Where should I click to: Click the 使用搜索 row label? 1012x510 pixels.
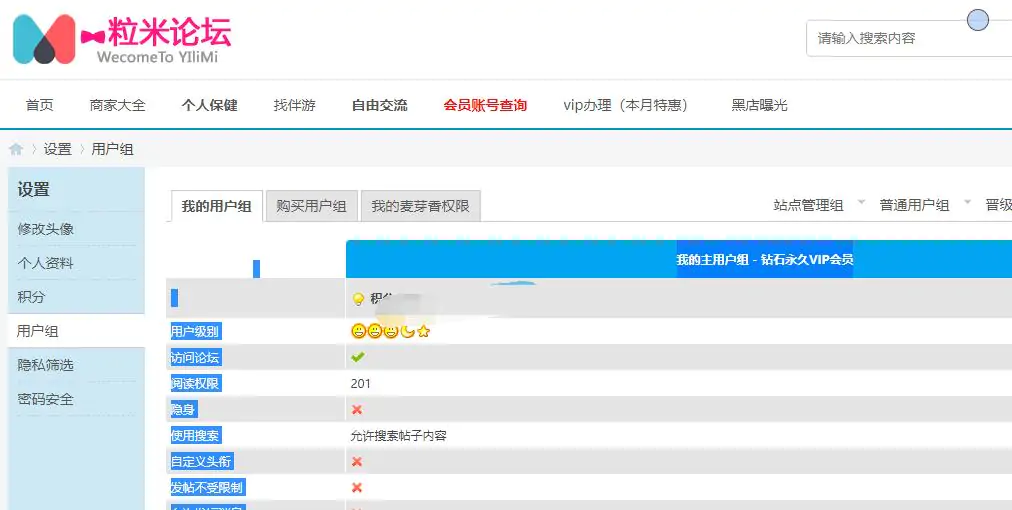click(195, 435)
